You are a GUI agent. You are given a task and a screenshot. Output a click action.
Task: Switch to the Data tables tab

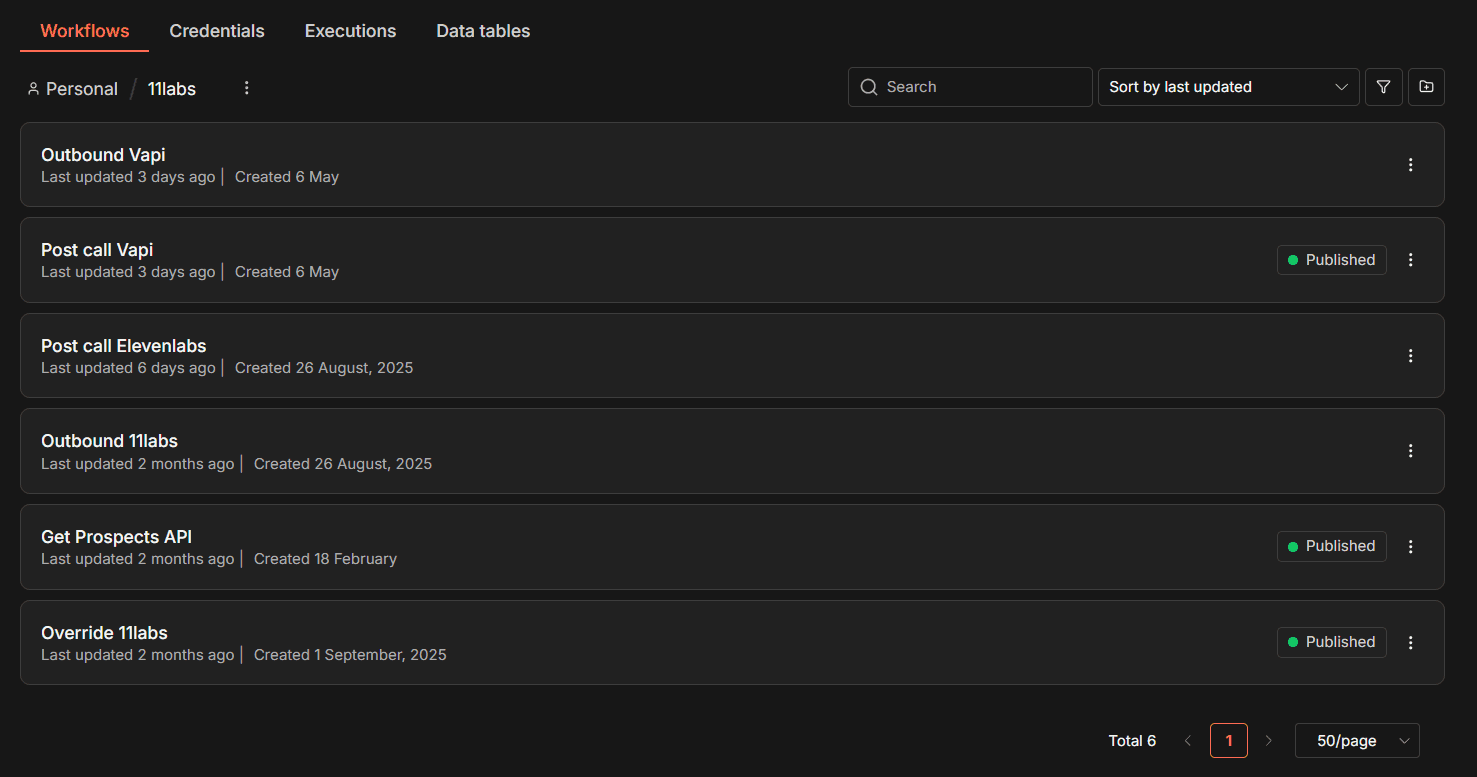tap(483, 31)
